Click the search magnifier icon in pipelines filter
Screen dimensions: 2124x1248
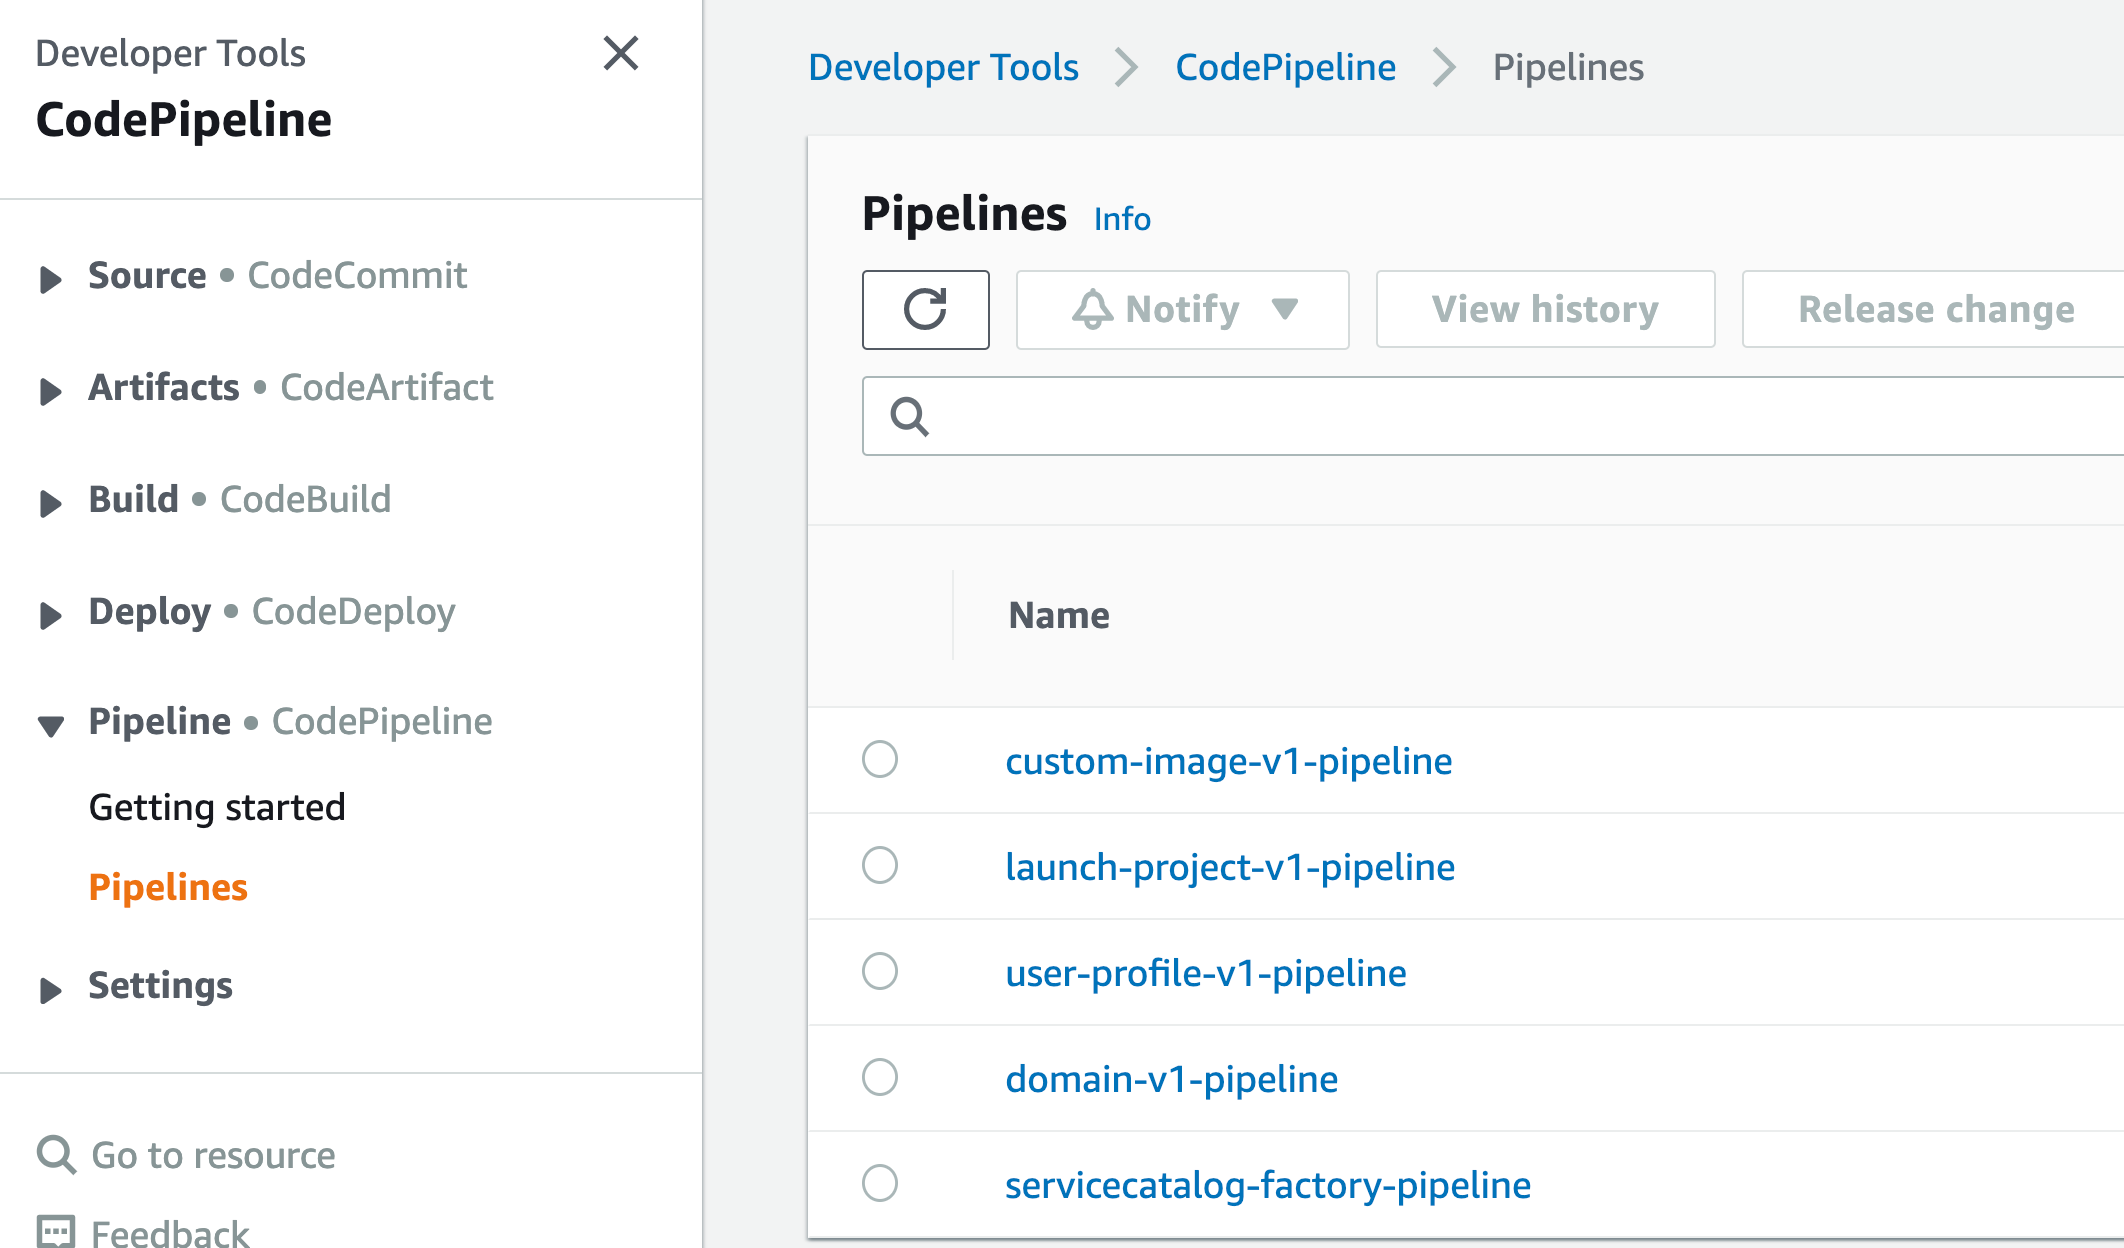point(910,416)
